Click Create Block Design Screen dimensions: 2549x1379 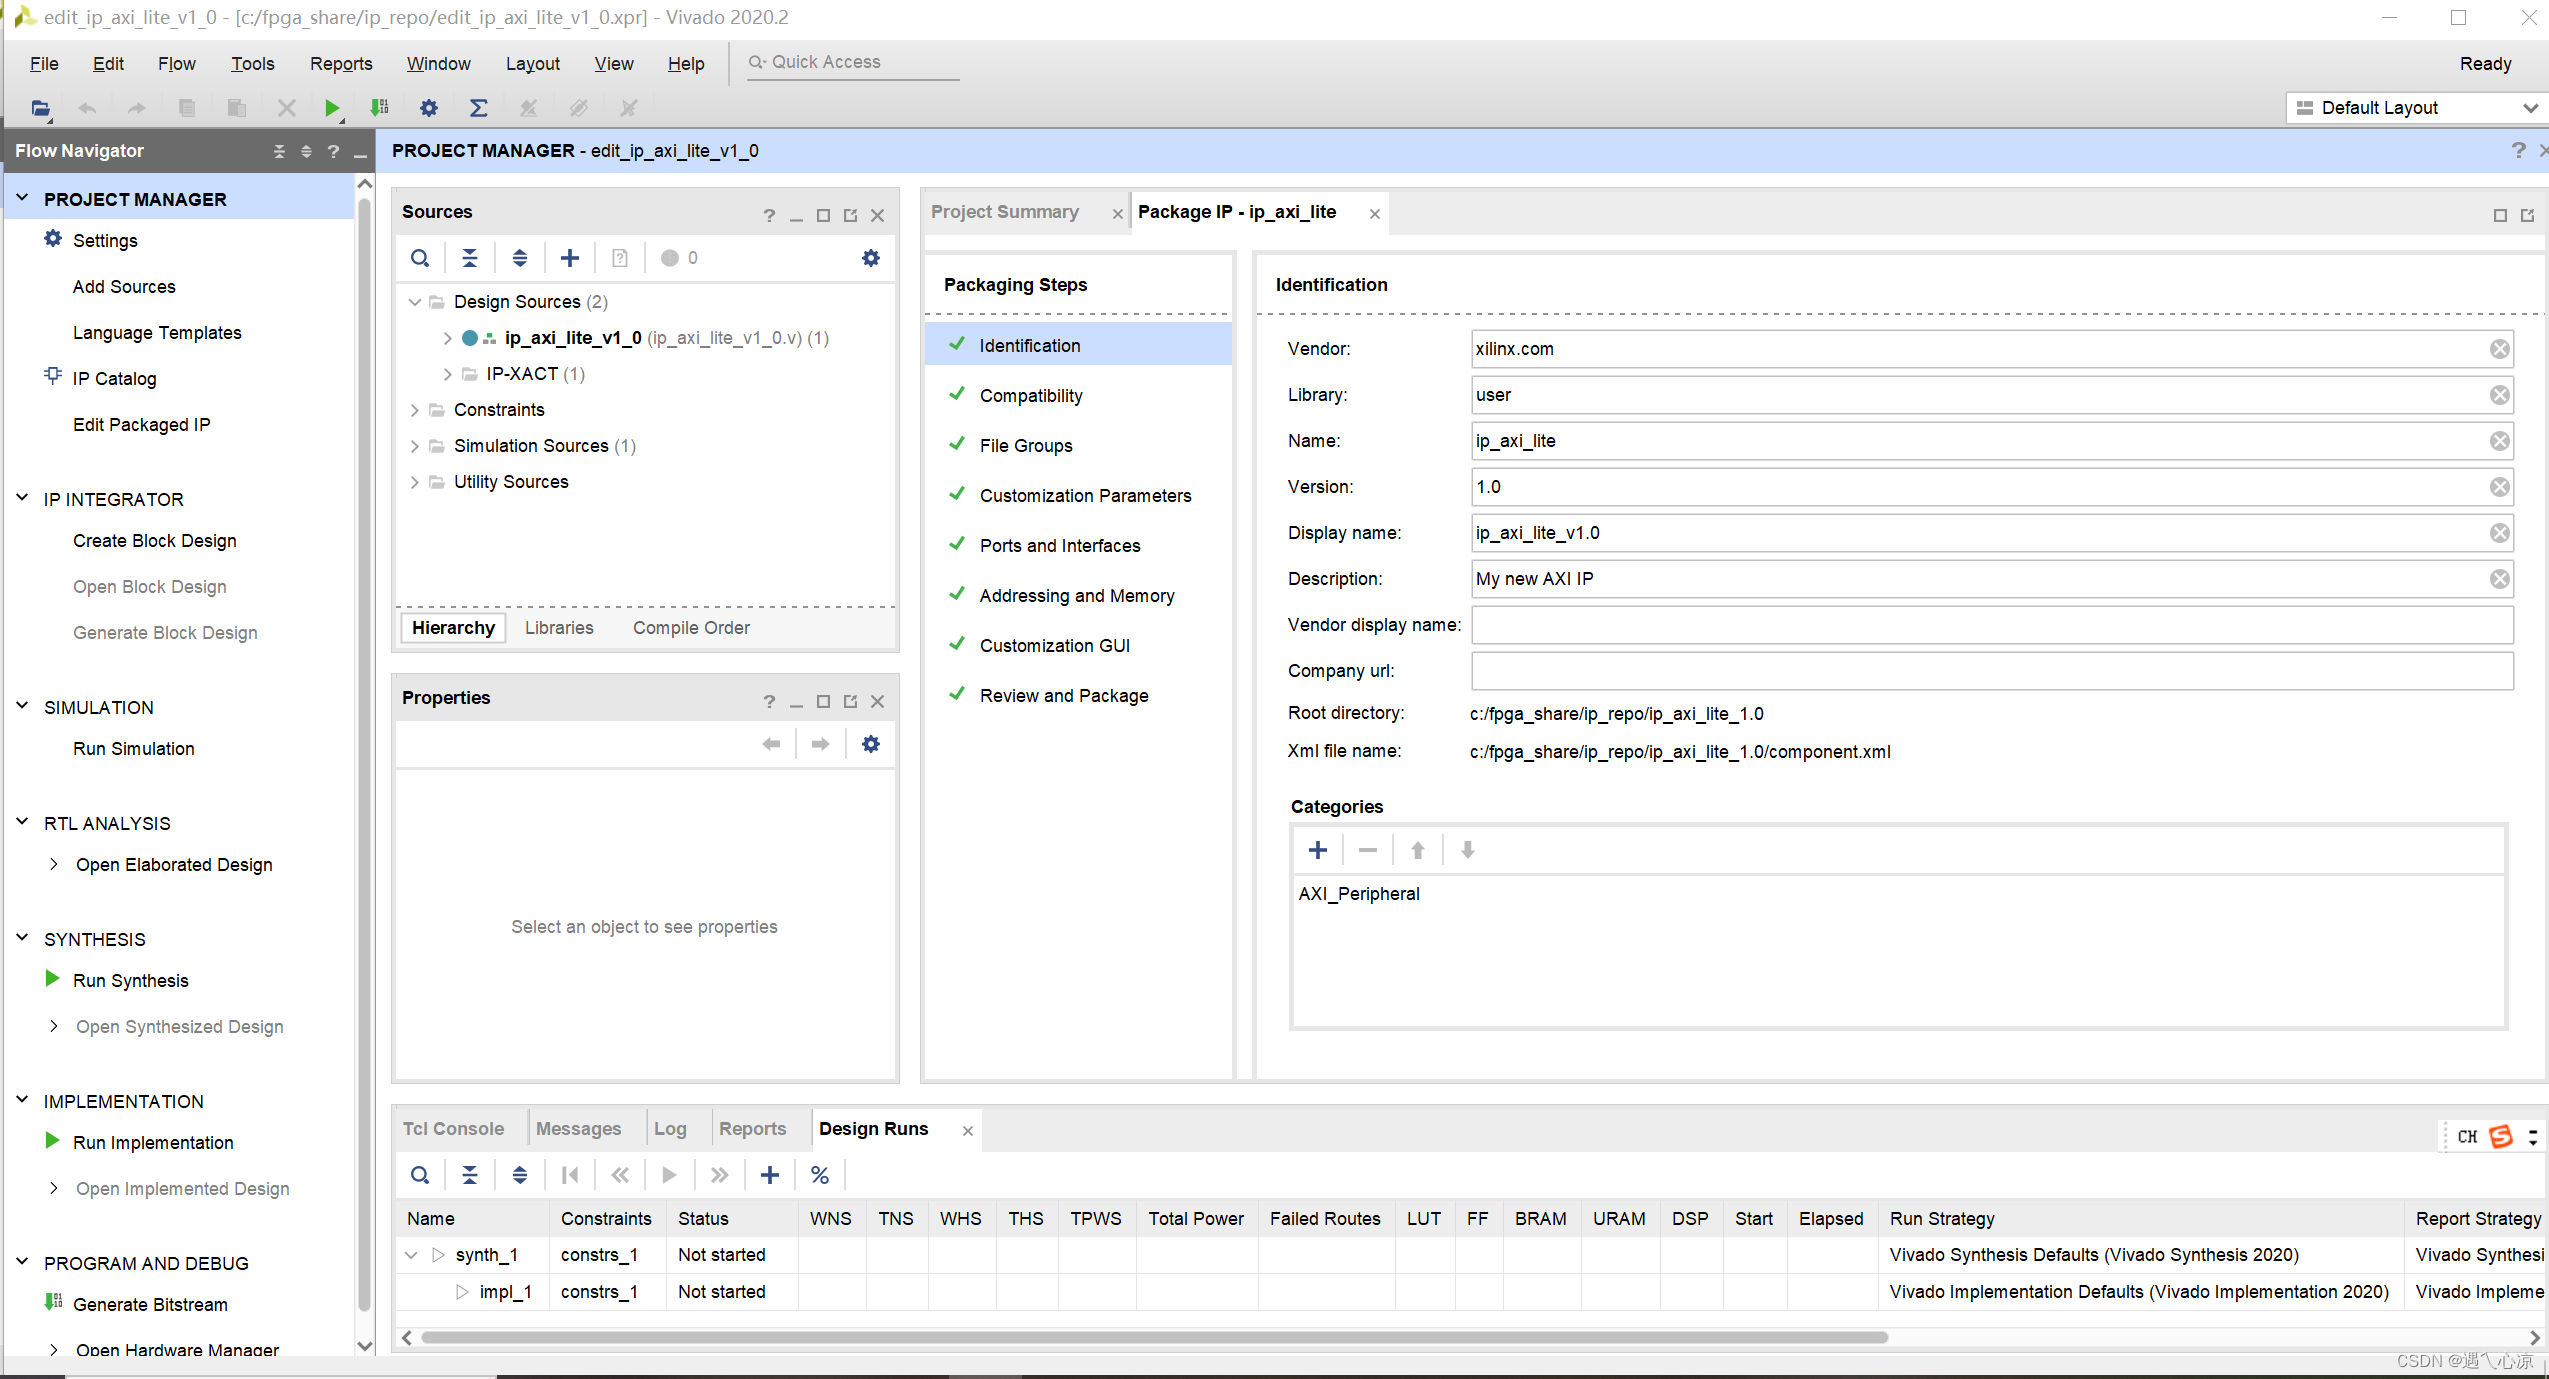coord(154,541)
